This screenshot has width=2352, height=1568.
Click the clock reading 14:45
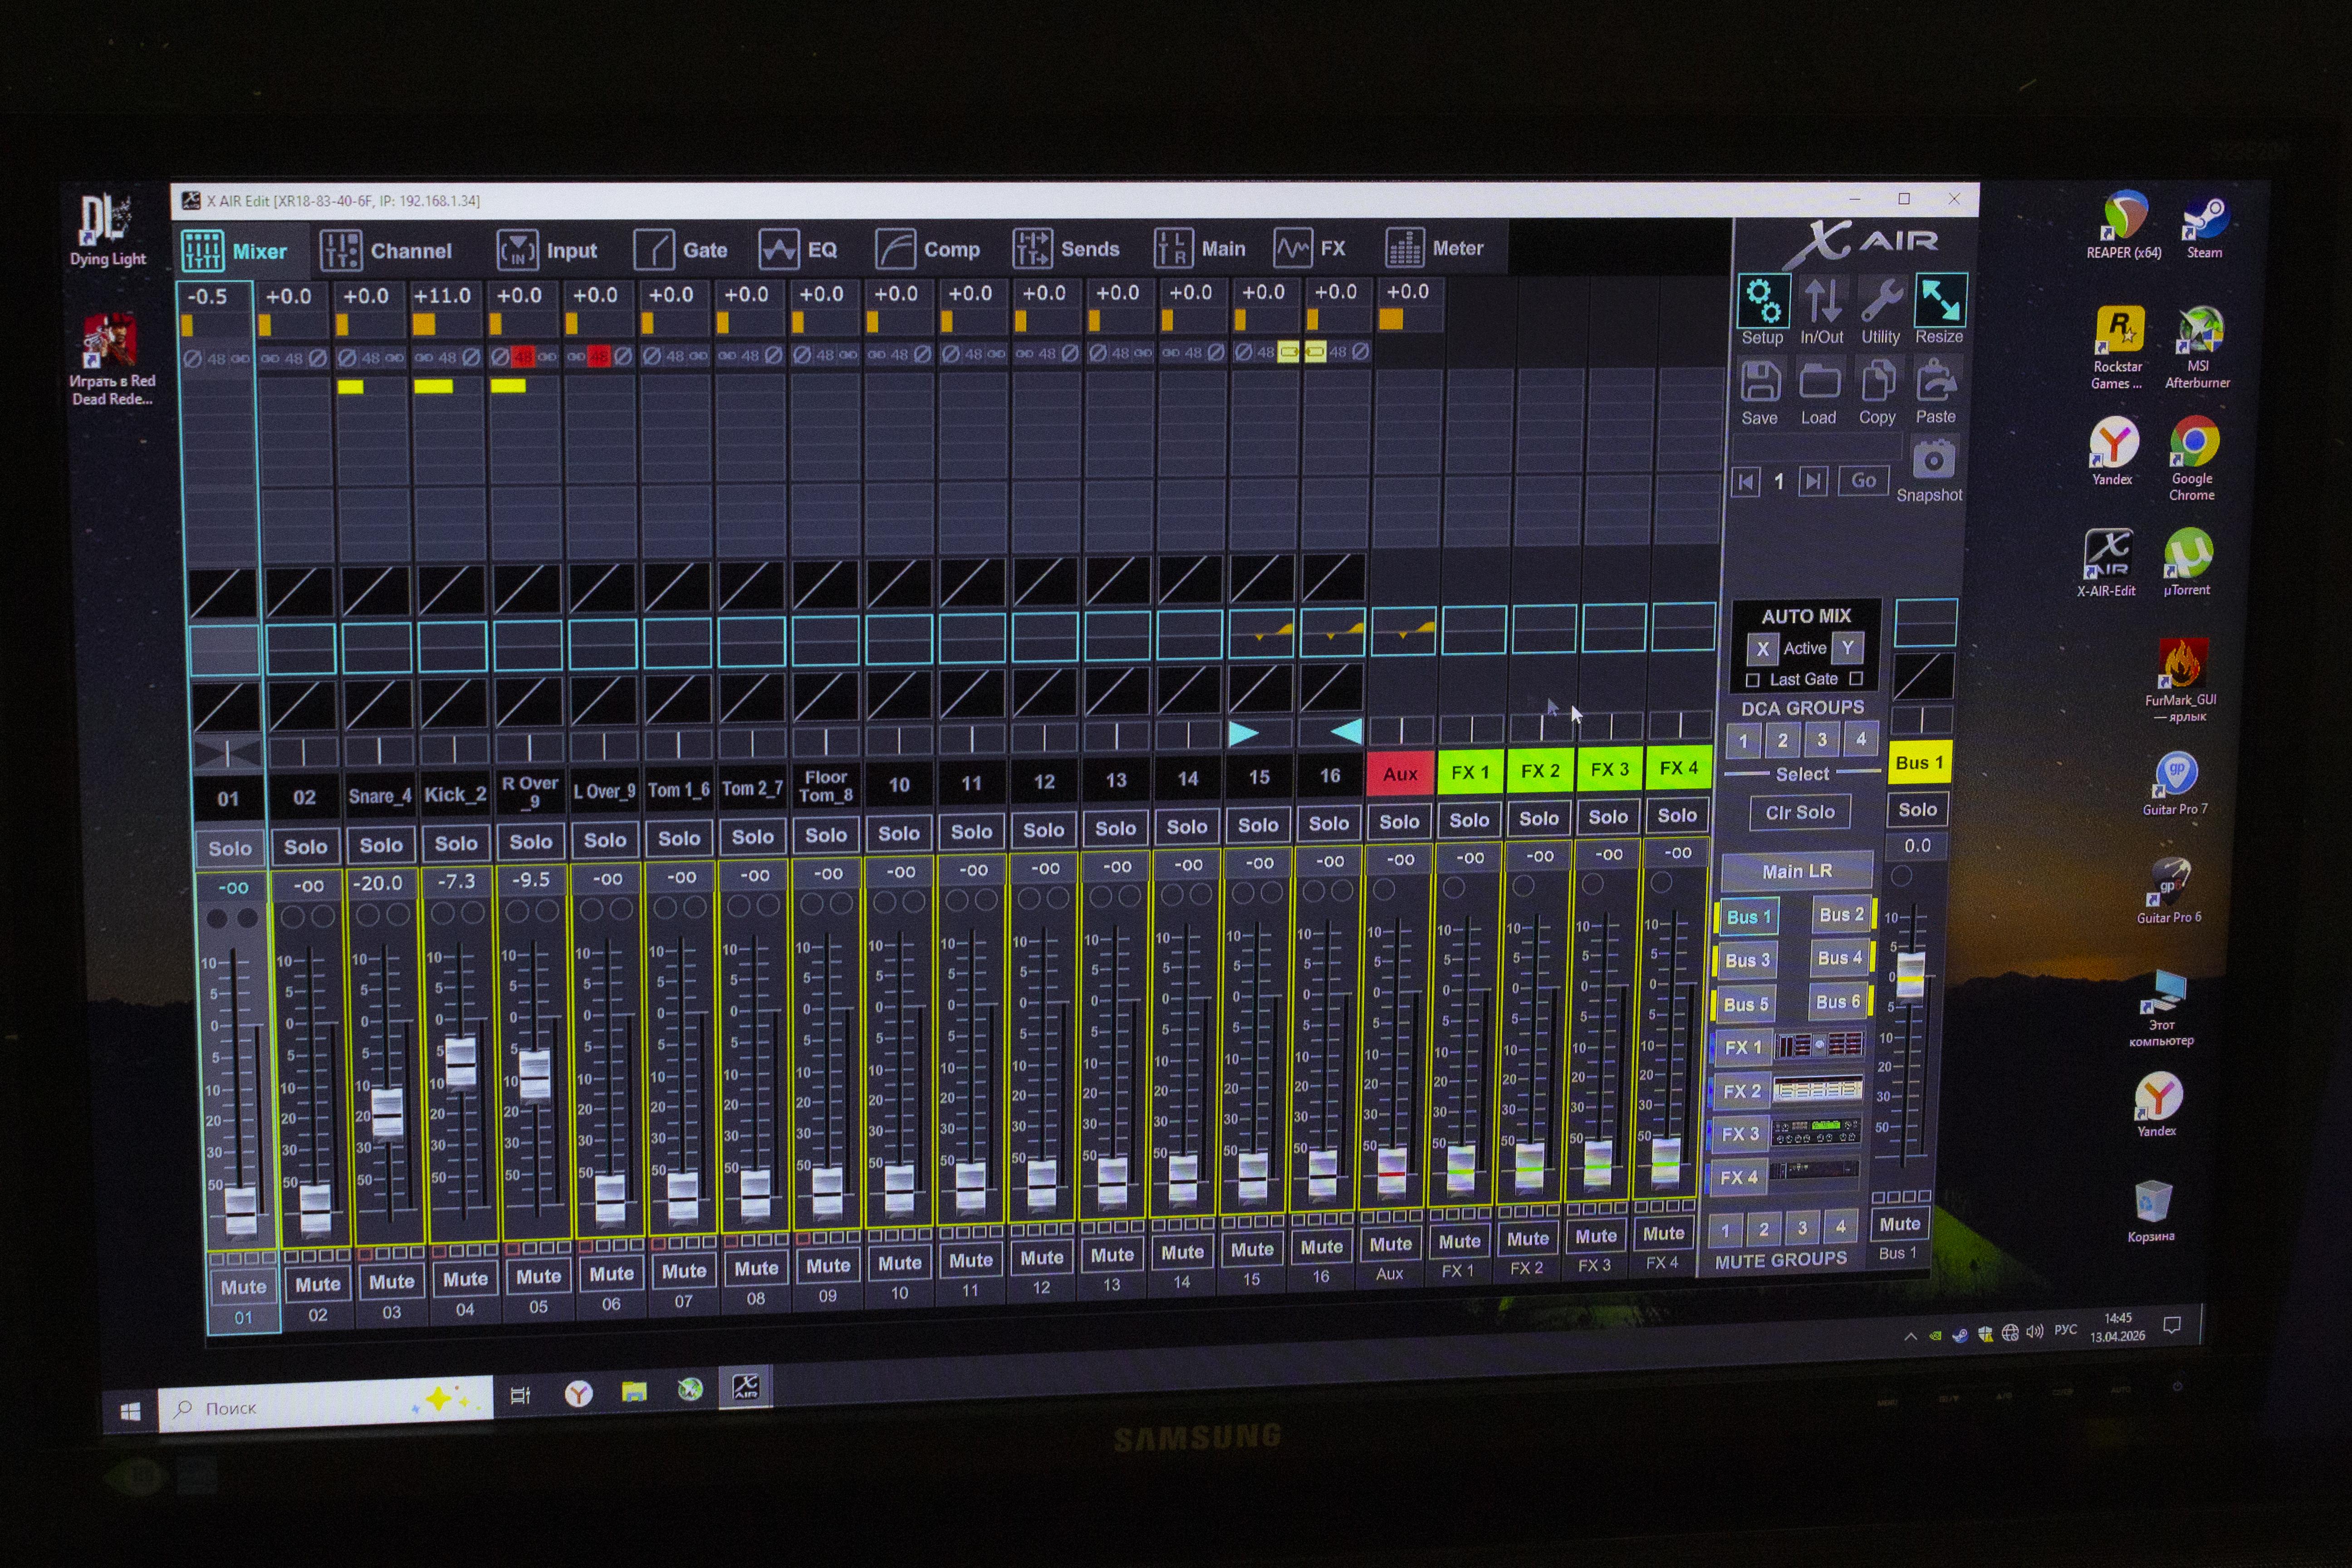(2117, 1319)
